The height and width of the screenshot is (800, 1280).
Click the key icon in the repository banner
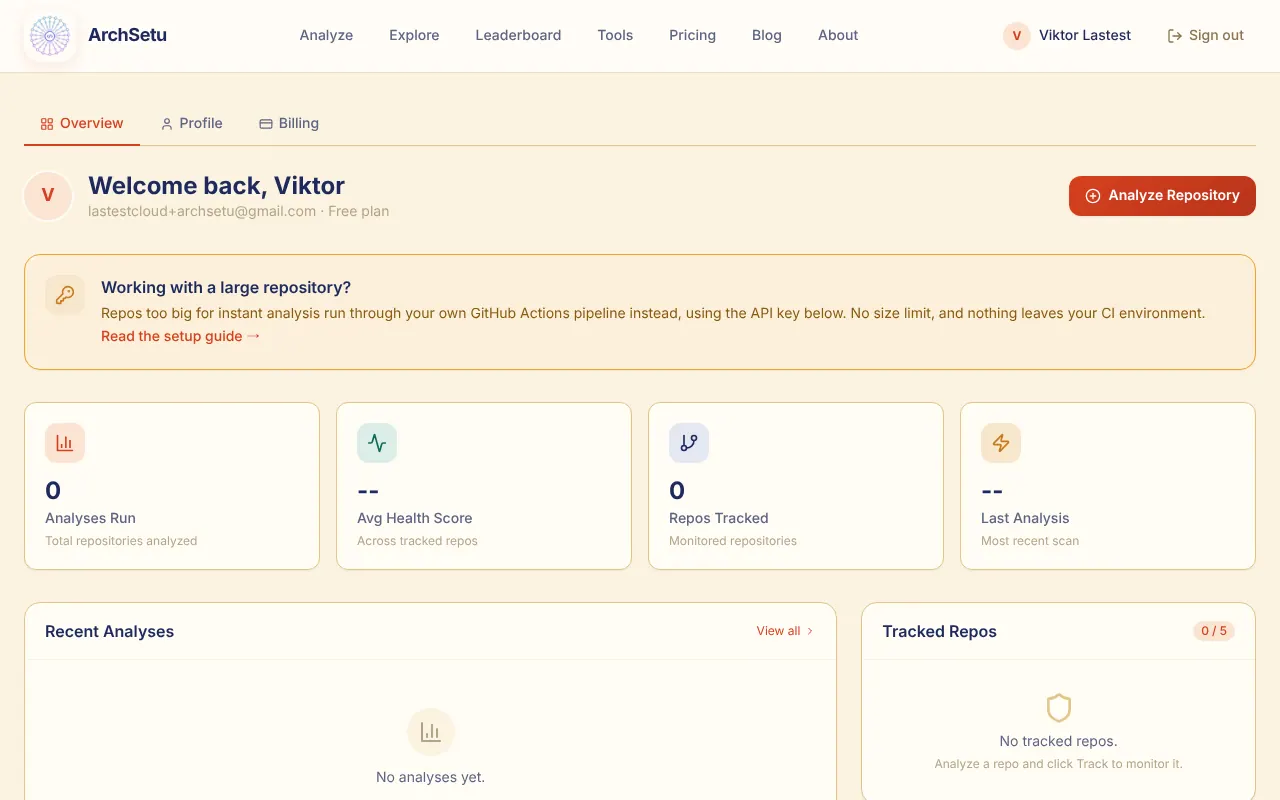65,295
